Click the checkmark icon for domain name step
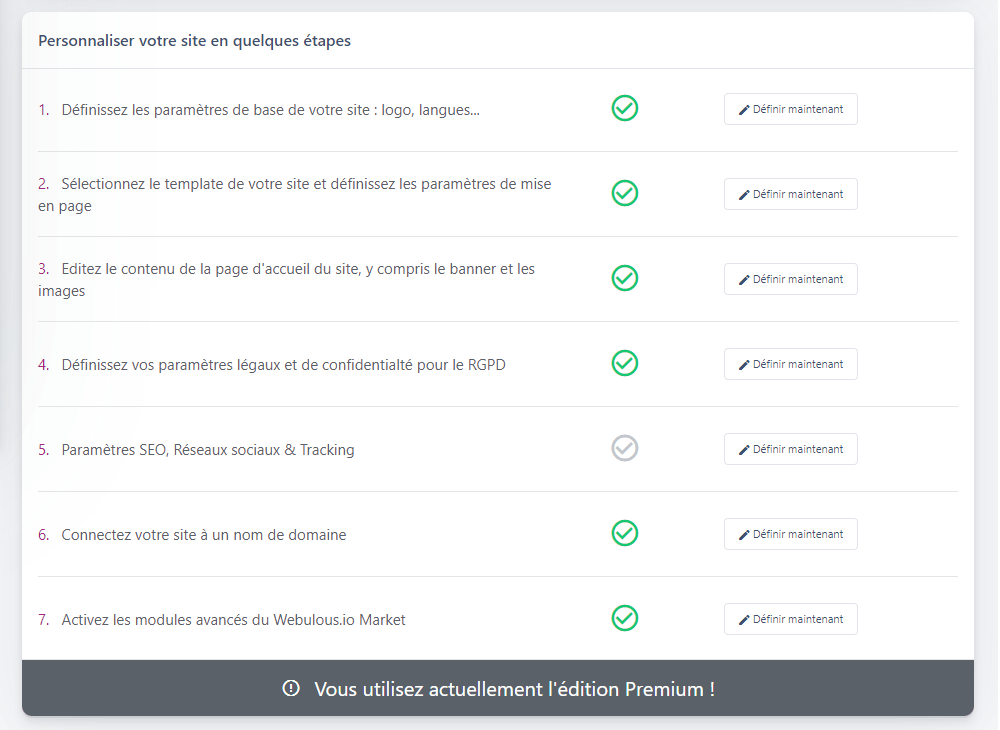Screen dimensions: 1000x730 [x=625, y=533]
